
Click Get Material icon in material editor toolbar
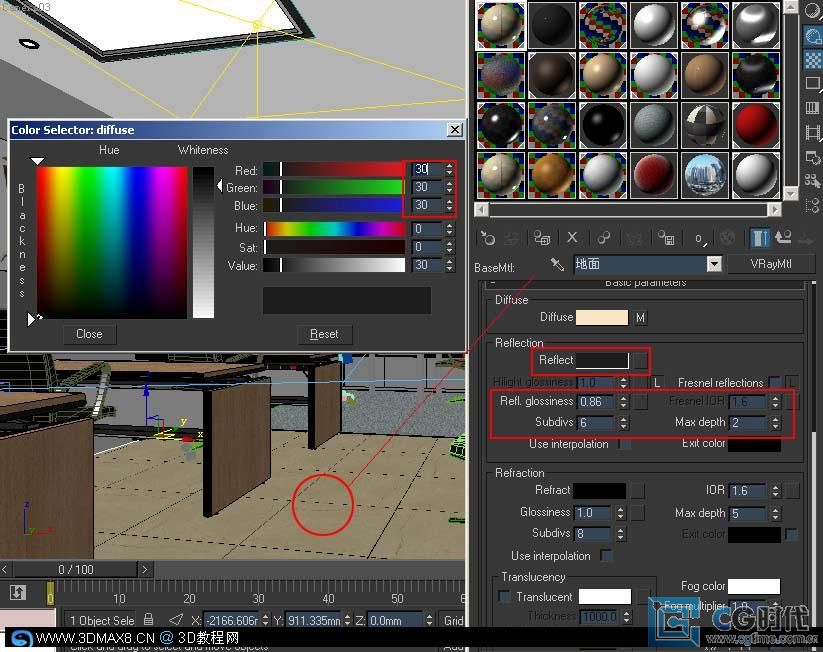click(x=487, y=239)
